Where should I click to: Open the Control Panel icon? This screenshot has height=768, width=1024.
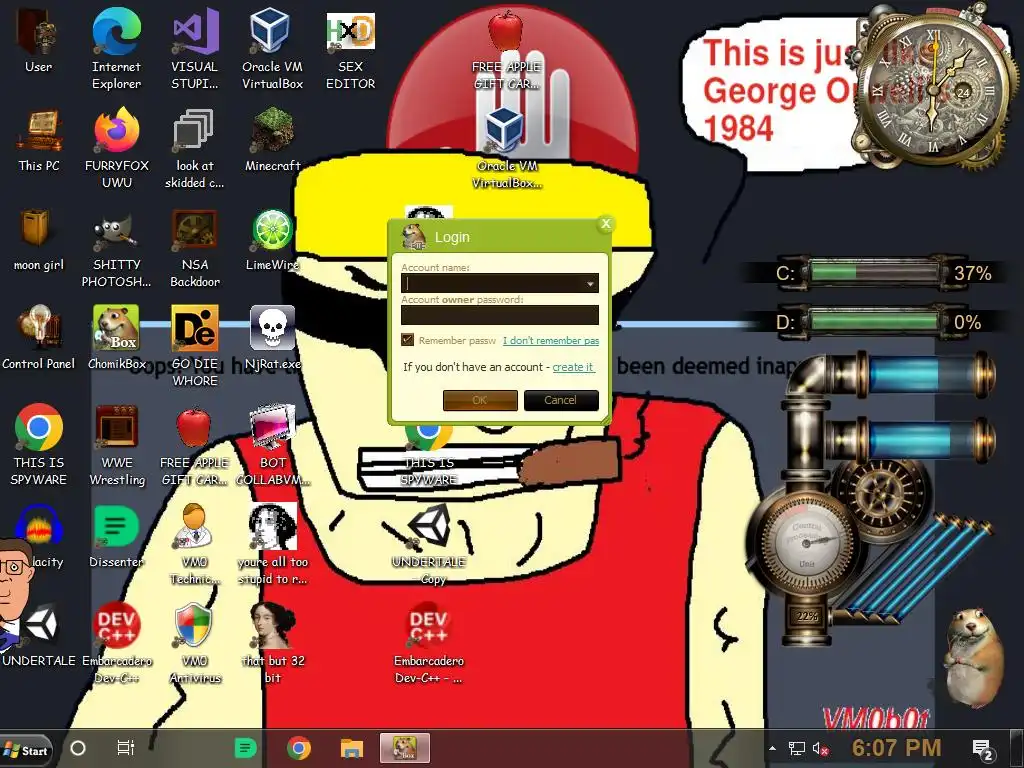click(39, 338)
